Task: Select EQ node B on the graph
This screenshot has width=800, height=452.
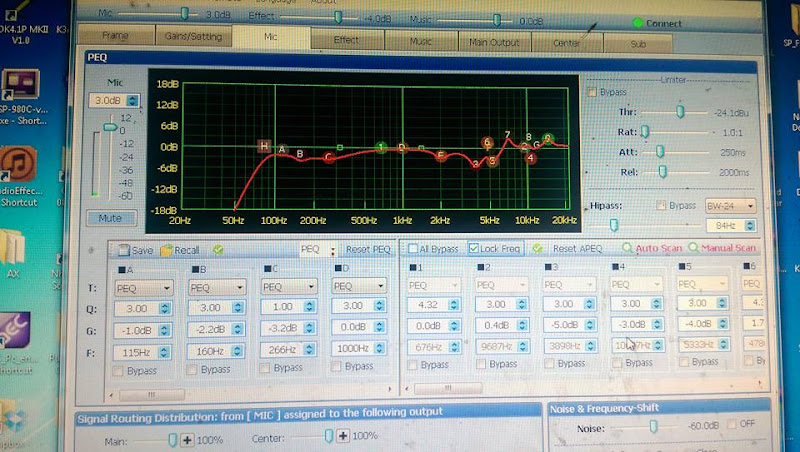Action: [x=300, y=154]
